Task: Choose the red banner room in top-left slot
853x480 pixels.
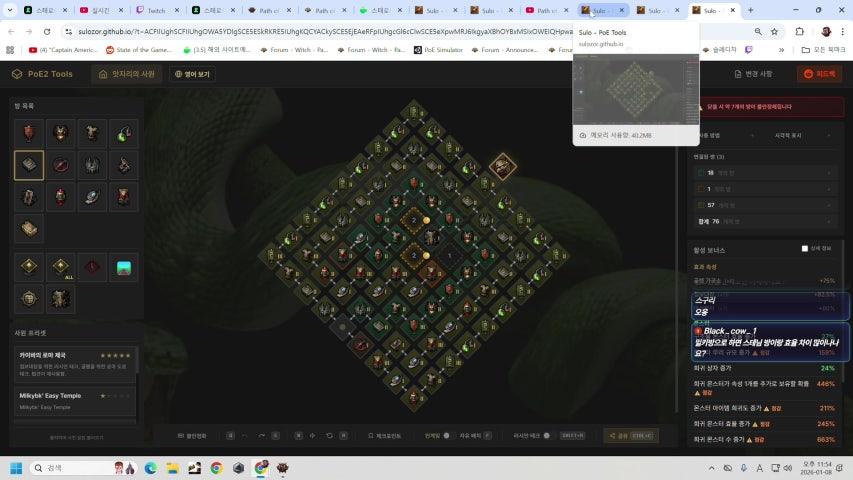Action: 29,133
